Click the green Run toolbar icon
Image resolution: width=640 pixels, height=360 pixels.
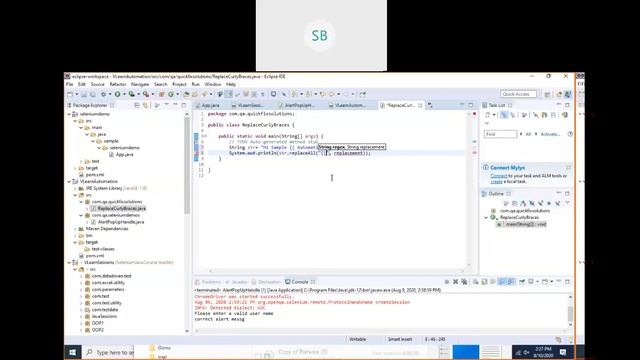[x=117, y=94]
